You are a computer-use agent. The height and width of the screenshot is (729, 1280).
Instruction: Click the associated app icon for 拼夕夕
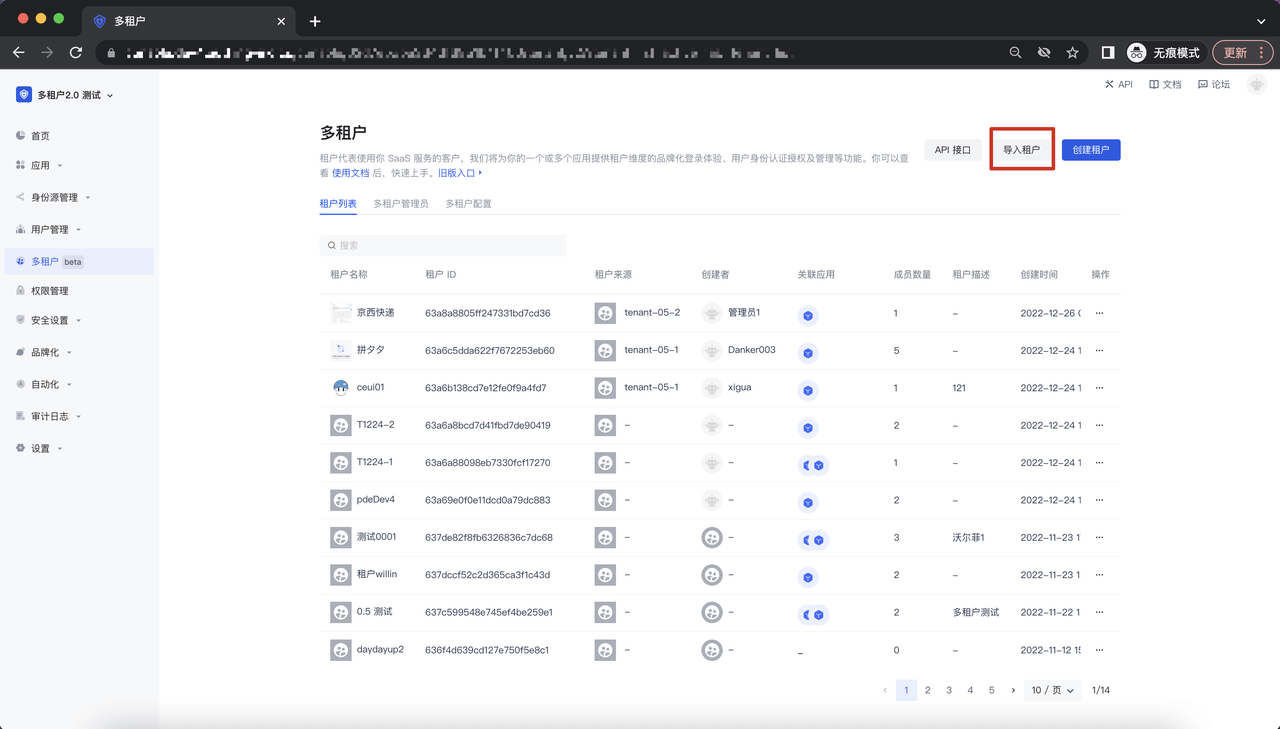808,353
